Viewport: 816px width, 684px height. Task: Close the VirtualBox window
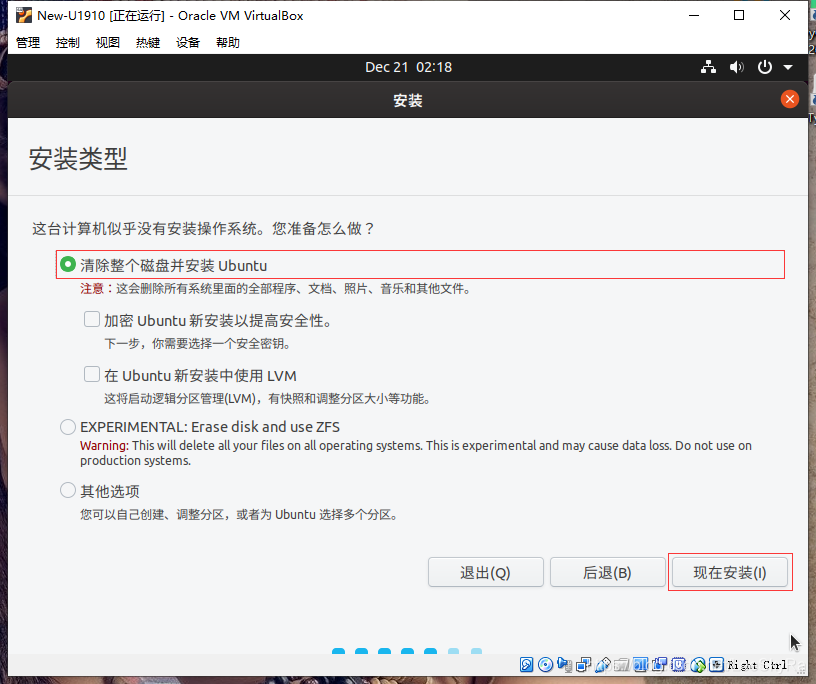click(785, 15)
